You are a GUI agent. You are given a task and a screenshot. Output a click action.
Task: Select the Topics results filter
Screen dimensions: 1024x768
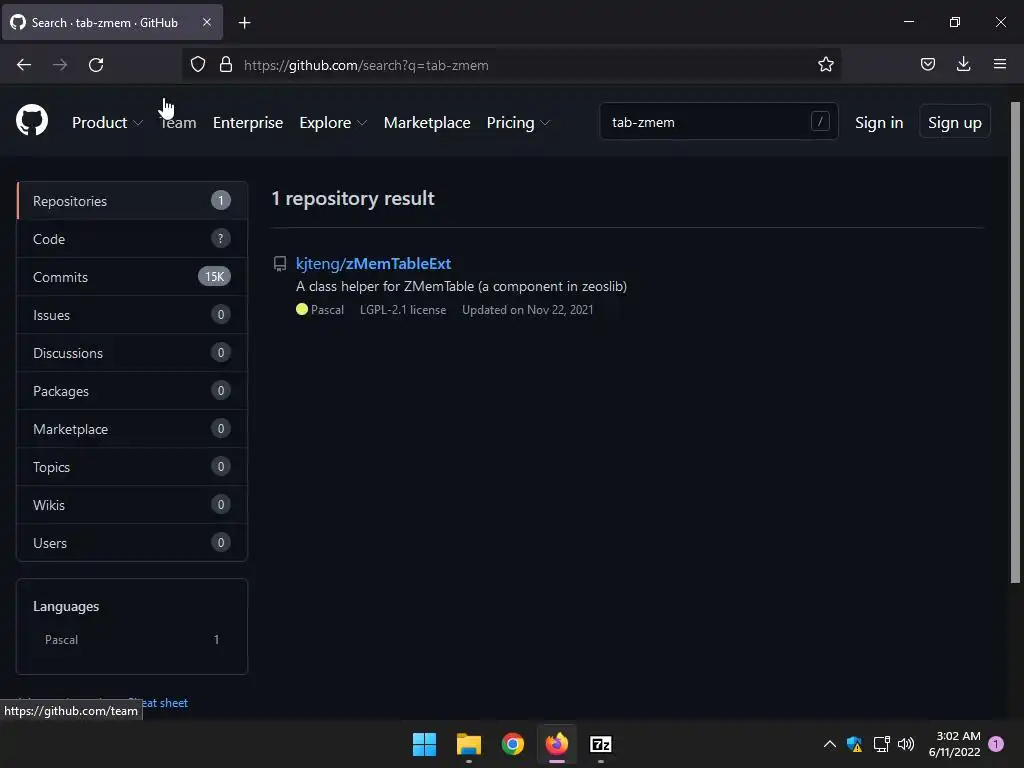tap(132, 466)
